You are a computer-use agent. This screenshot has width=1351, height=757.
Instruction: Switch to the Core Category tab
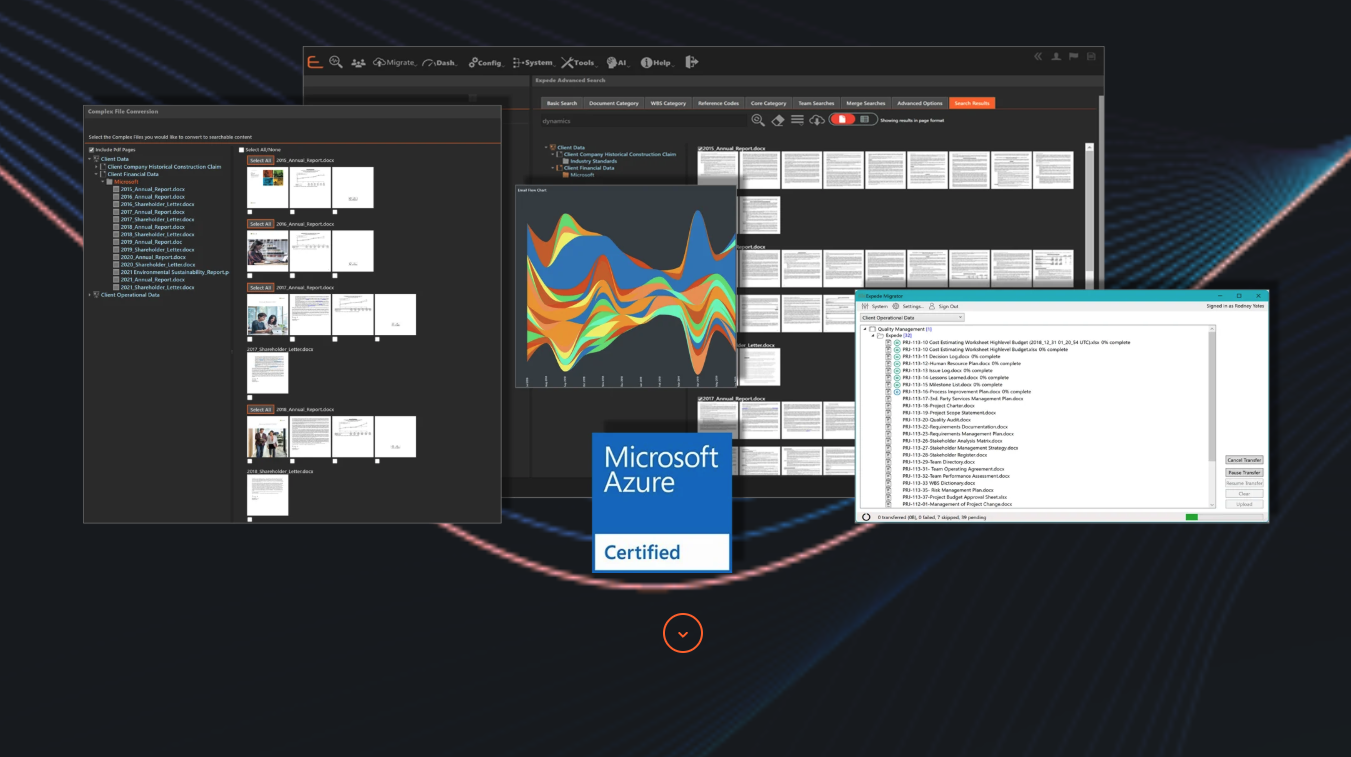click(769, 103)
